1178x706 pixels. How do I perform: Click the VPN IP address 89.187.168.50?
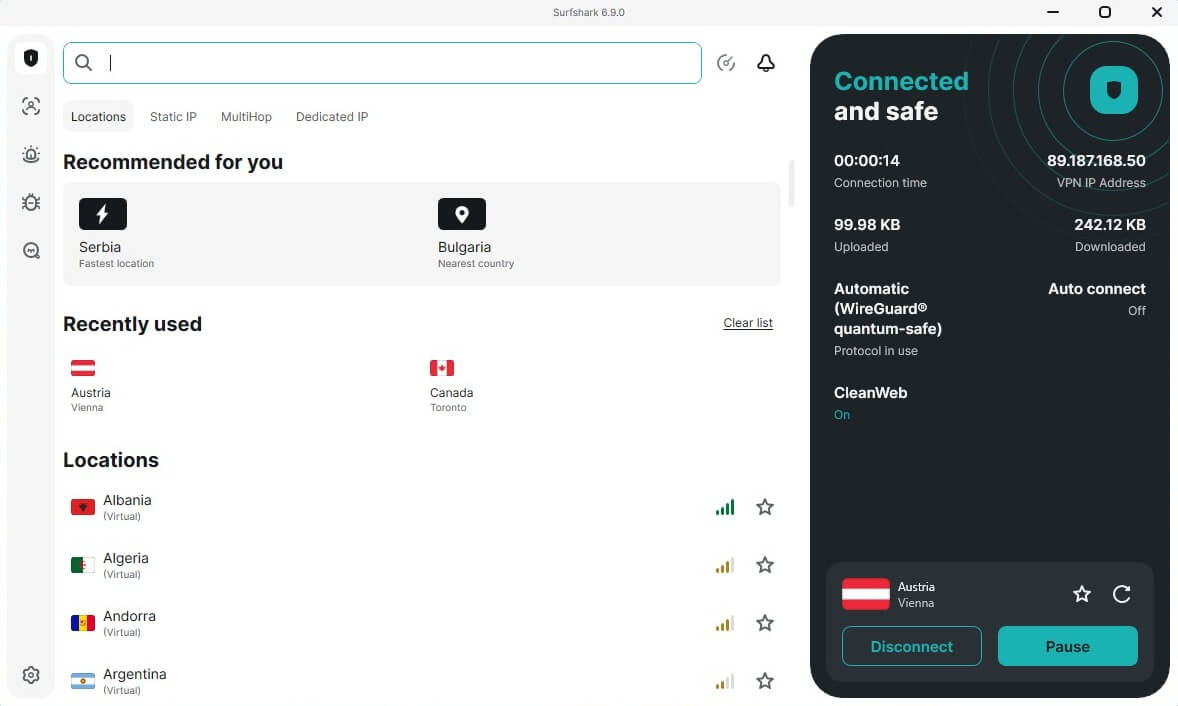click(1096, 161)
